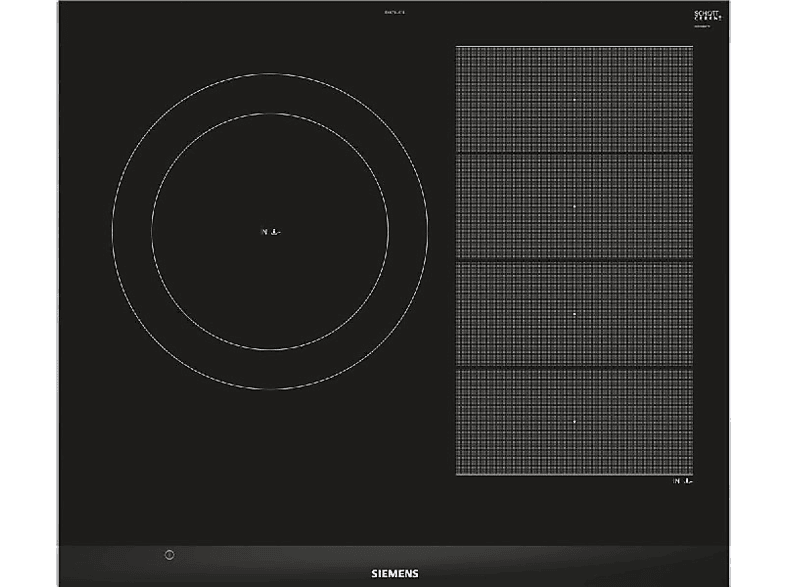Screen dimensions: 786x587
Task: Tap the center dot of the uppermost flex segment
Action: click(x=574, y=100)
